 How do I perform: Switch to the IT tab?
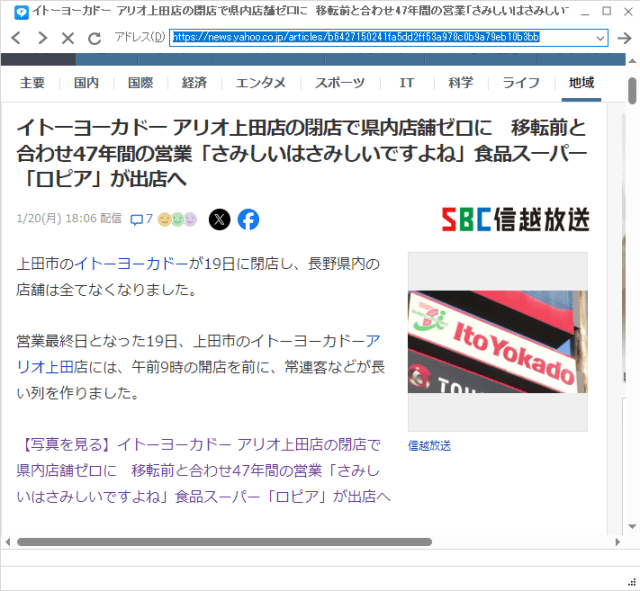pyautogui.click(x=407, y=83)
